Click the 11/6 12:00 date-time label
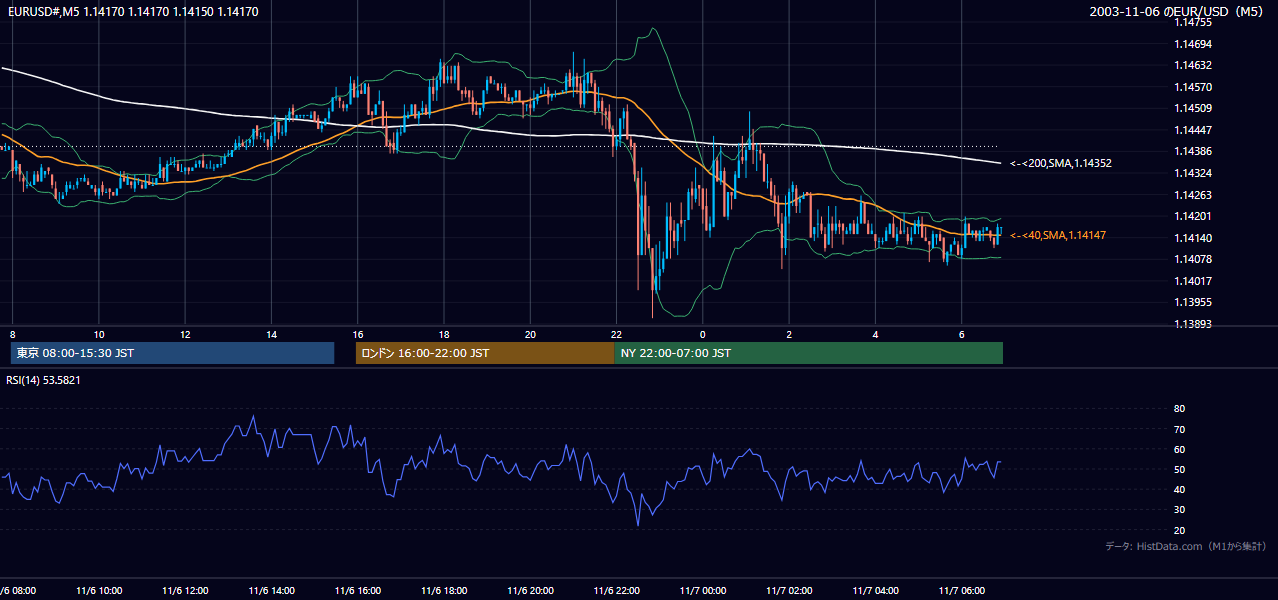The width and height of the screenshot is (1278, 600). coord(185,591)
